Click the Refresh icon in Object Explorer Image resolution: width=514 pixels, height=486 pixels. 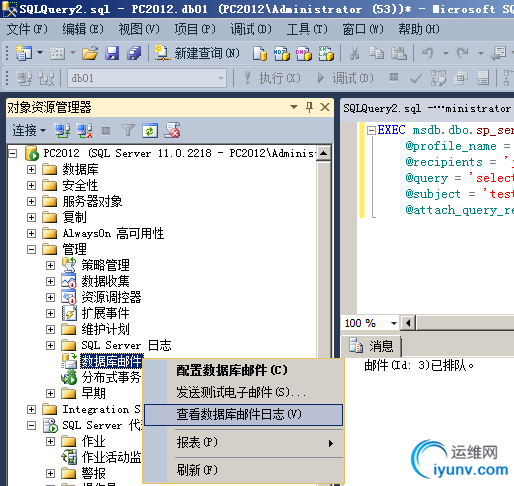pos(150,131)
